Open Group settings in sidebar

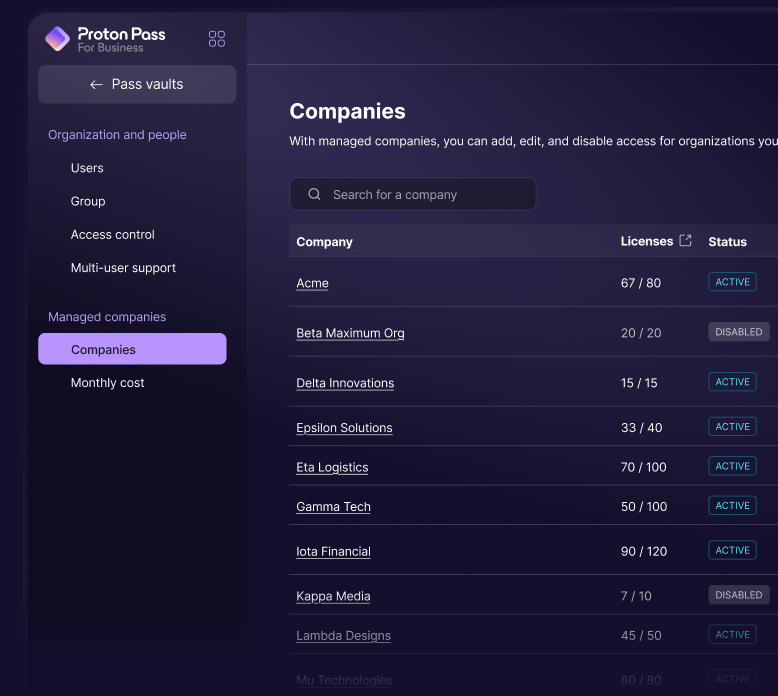coord(88,201)
